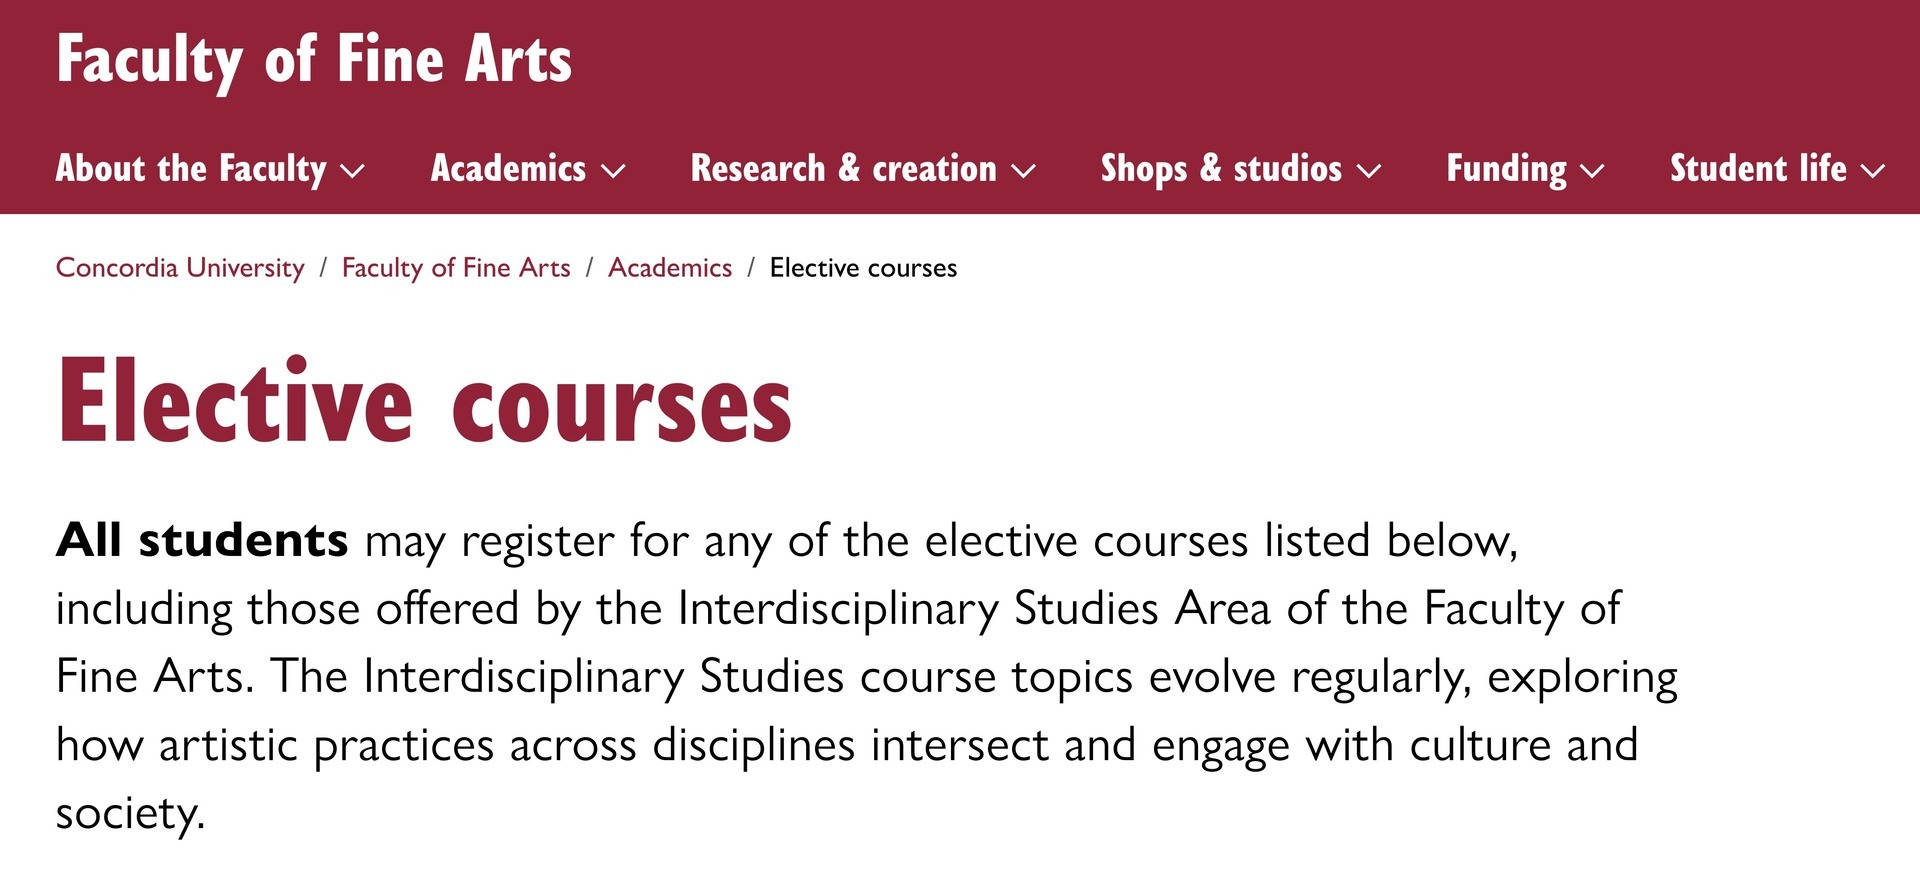Screen dimensions: 1920x878
Task: Follow the Academics breadcrumb link
Action: pos(670,268)
